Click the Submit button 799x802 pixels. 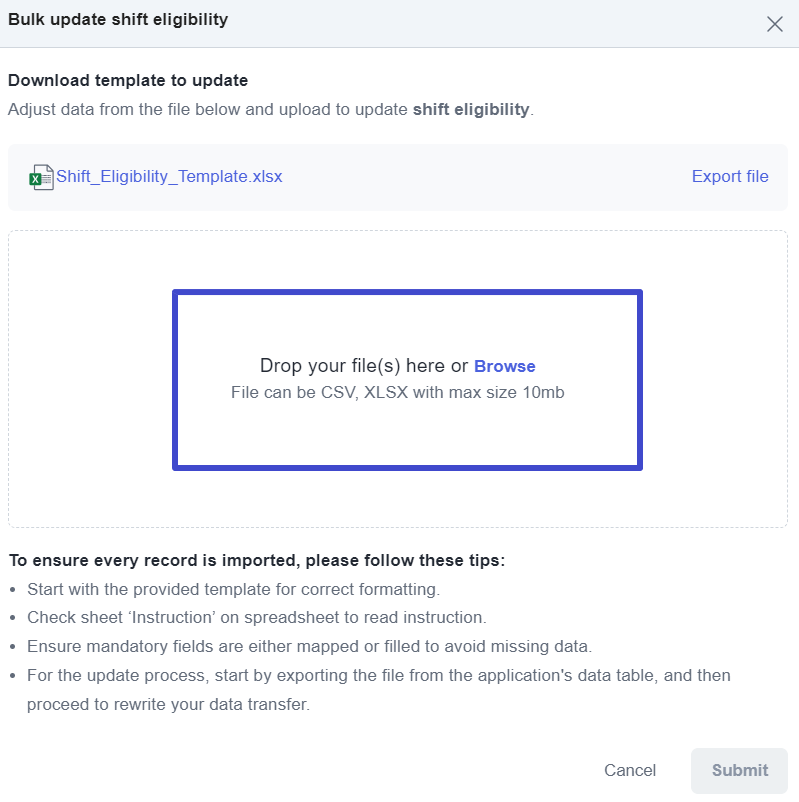coord(740,770)
